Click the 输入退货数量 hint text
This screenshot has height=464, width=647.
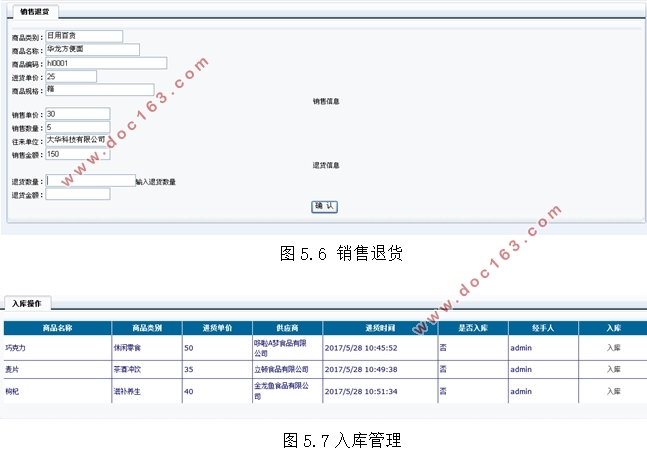(156, 181)
